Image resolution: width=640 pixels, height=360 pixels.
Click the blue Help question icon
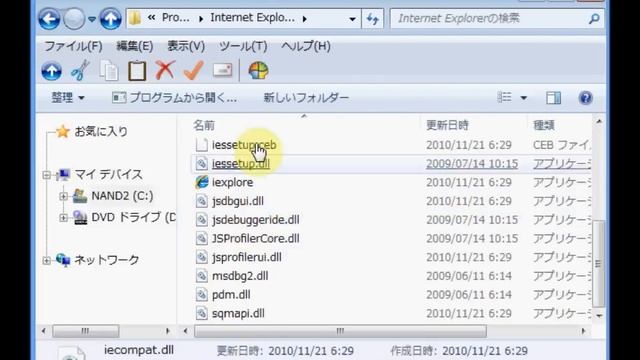585,98
